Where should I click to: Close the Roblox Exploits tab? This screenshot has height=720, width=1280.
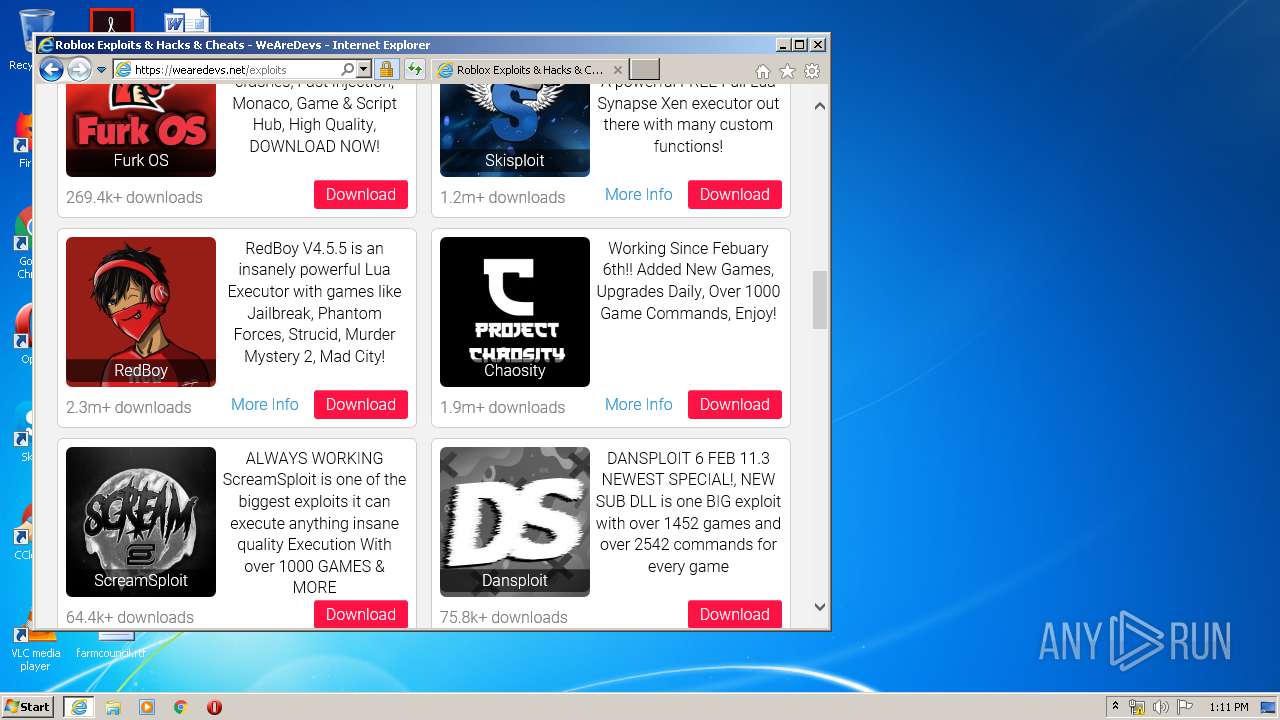[618, 70]
